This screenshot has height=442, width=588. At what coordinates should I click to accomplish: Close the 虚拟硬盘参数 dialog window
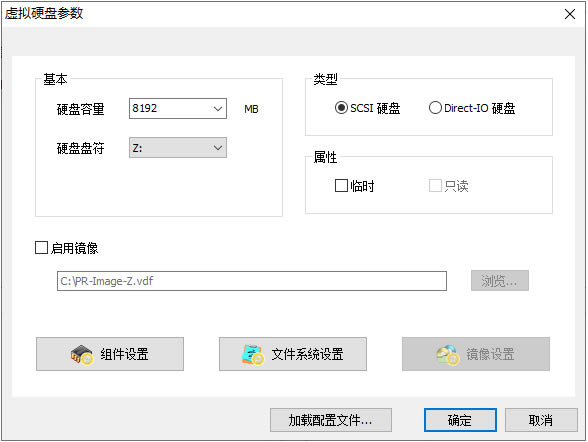[x=570, y=14]
